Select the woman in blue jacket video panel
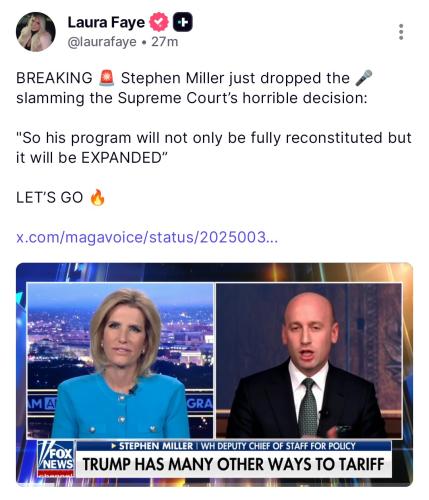Image resolution: width=429 pixels, height=500 pixels. pyautogui.click(x=120, y=361)
